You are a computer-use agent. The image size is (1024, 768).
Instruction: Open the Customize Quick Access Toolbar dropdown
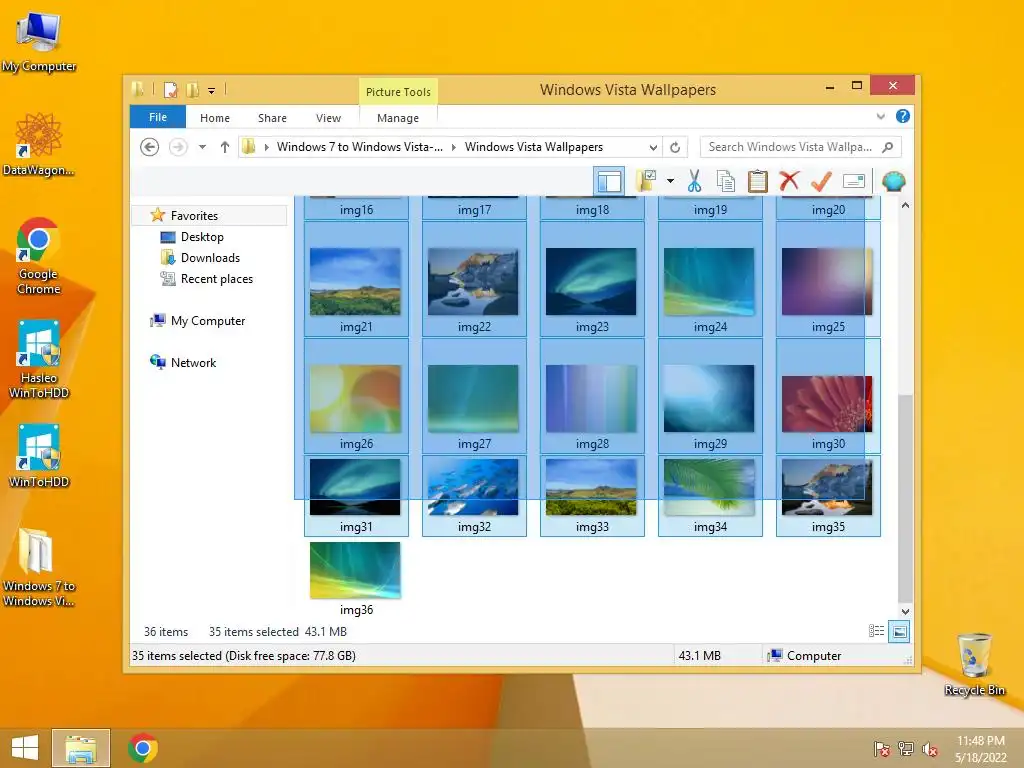pos(212,91)
